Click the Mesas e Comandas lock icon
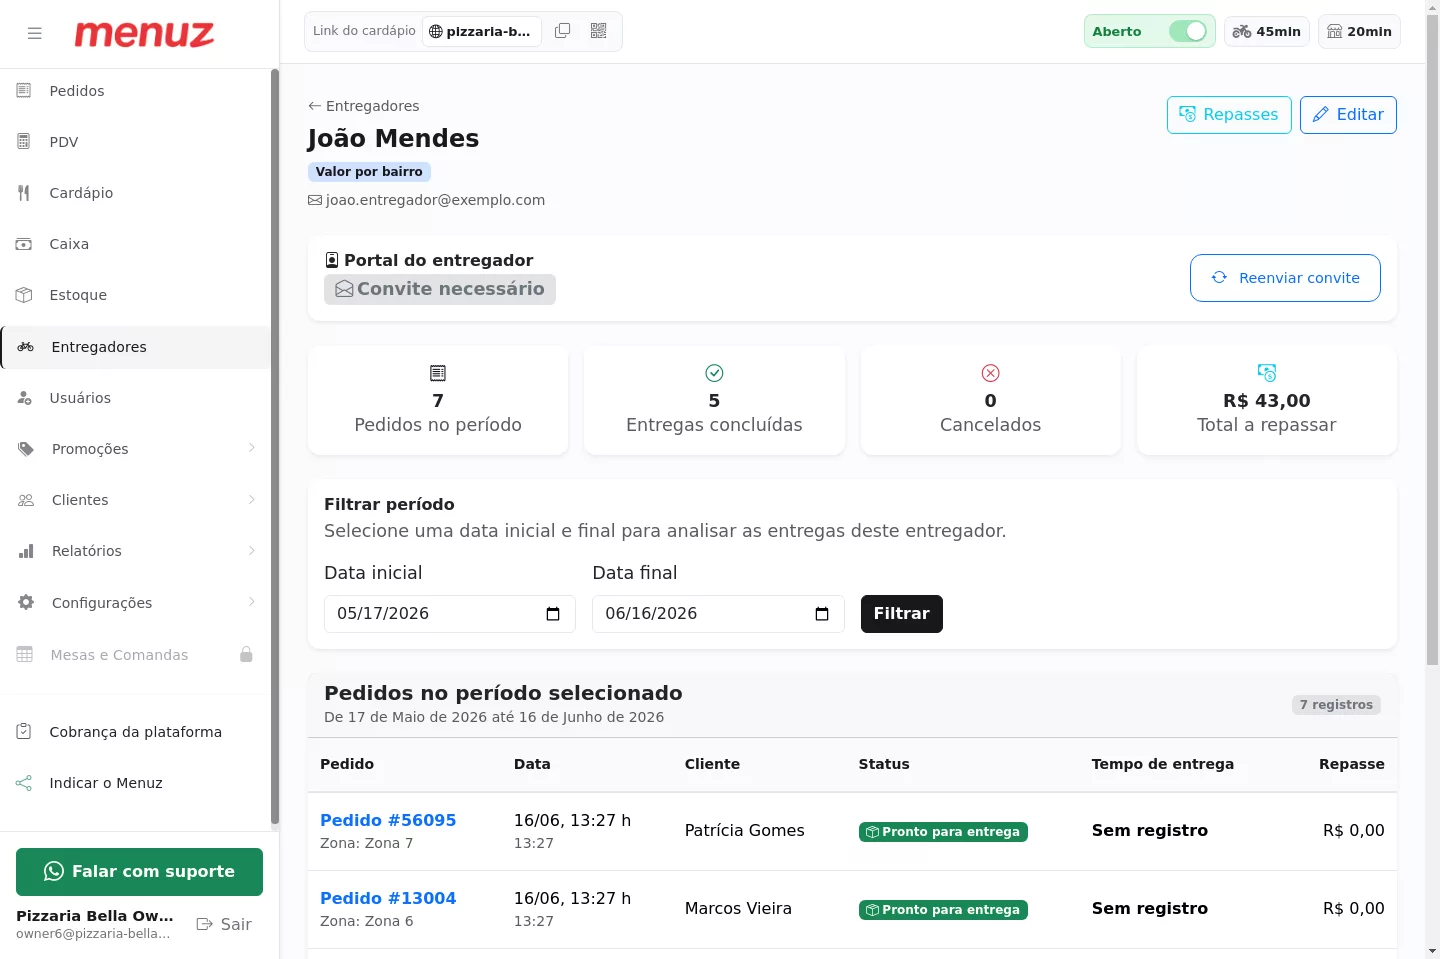The height and width of the screenshot is (959, 1440). click(x=246, y=655)
